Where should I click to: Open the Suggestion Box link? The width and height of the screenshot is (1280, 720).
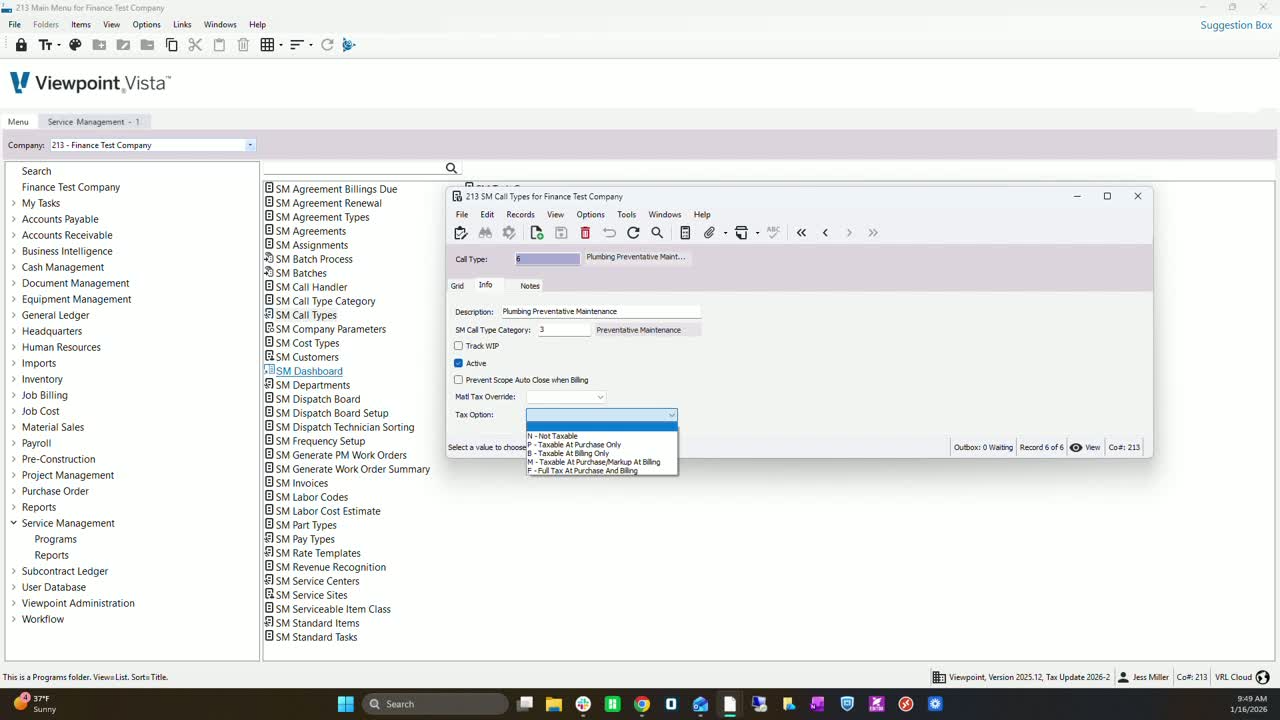pos(1236,25)
